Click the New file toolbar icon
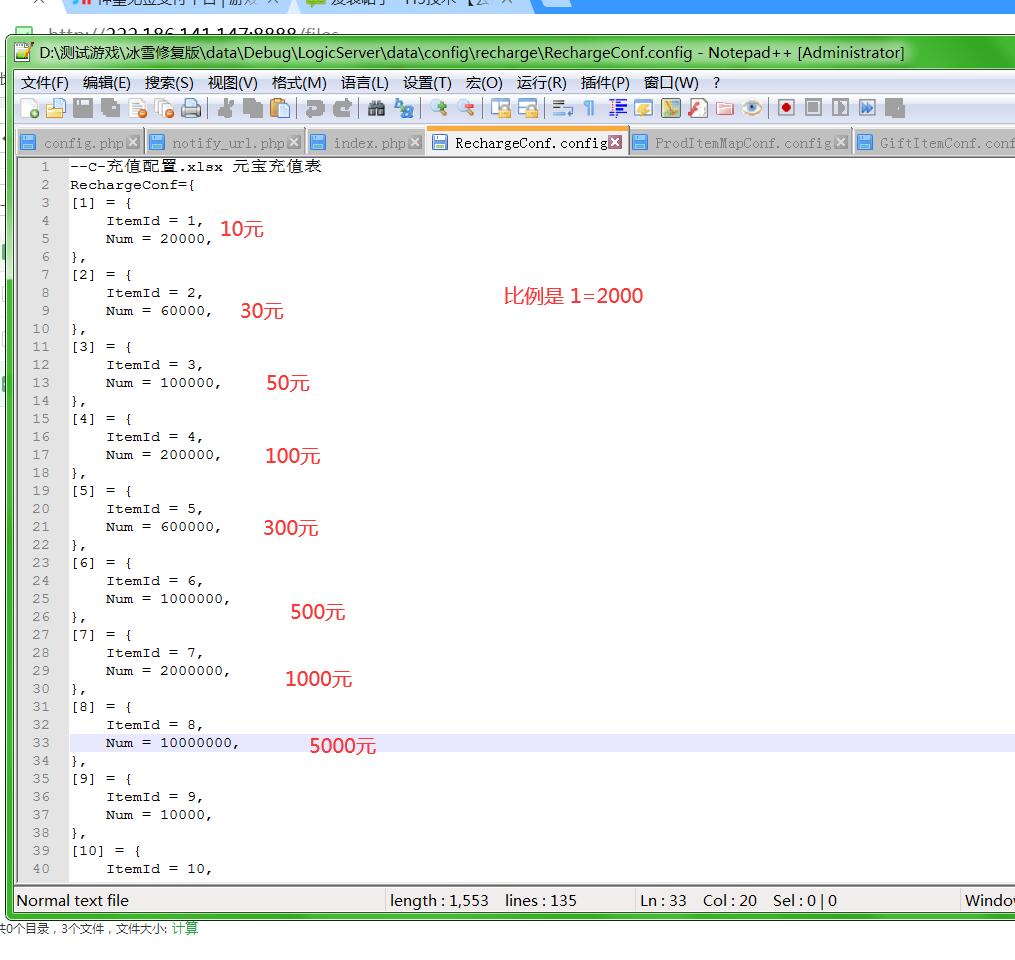 click(x=30, y=108)
